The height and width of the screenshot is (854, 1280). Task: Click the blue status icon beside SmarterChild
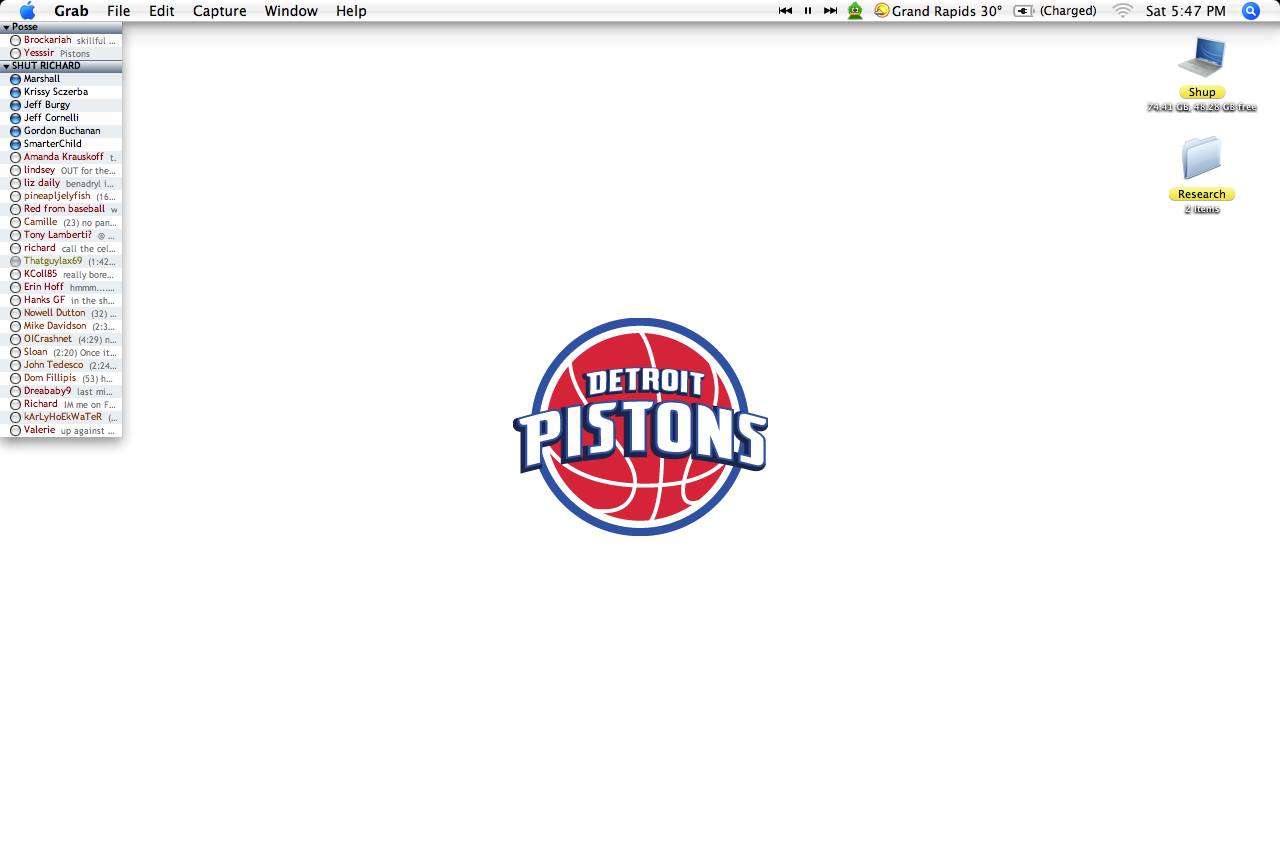(x=15, y=144)
